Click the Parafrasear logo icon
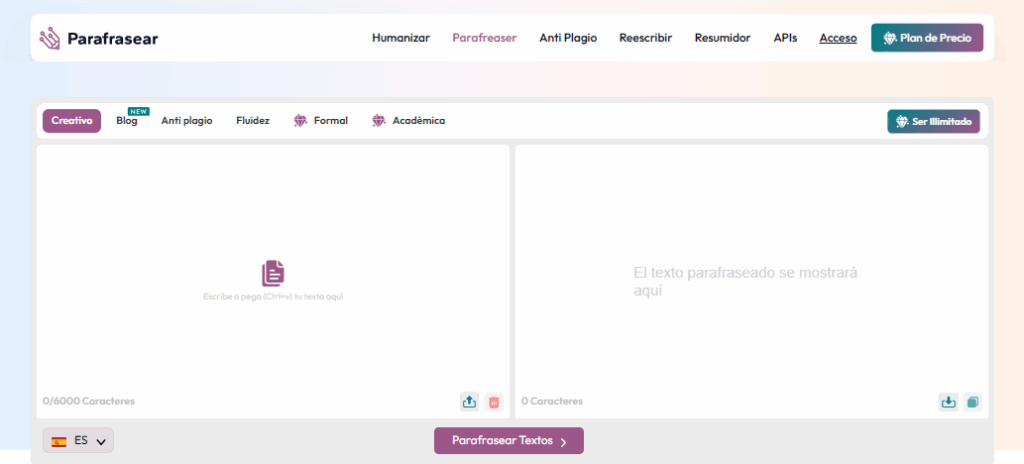This screenshot has width=1024, height=464. [x=50, y=38]
